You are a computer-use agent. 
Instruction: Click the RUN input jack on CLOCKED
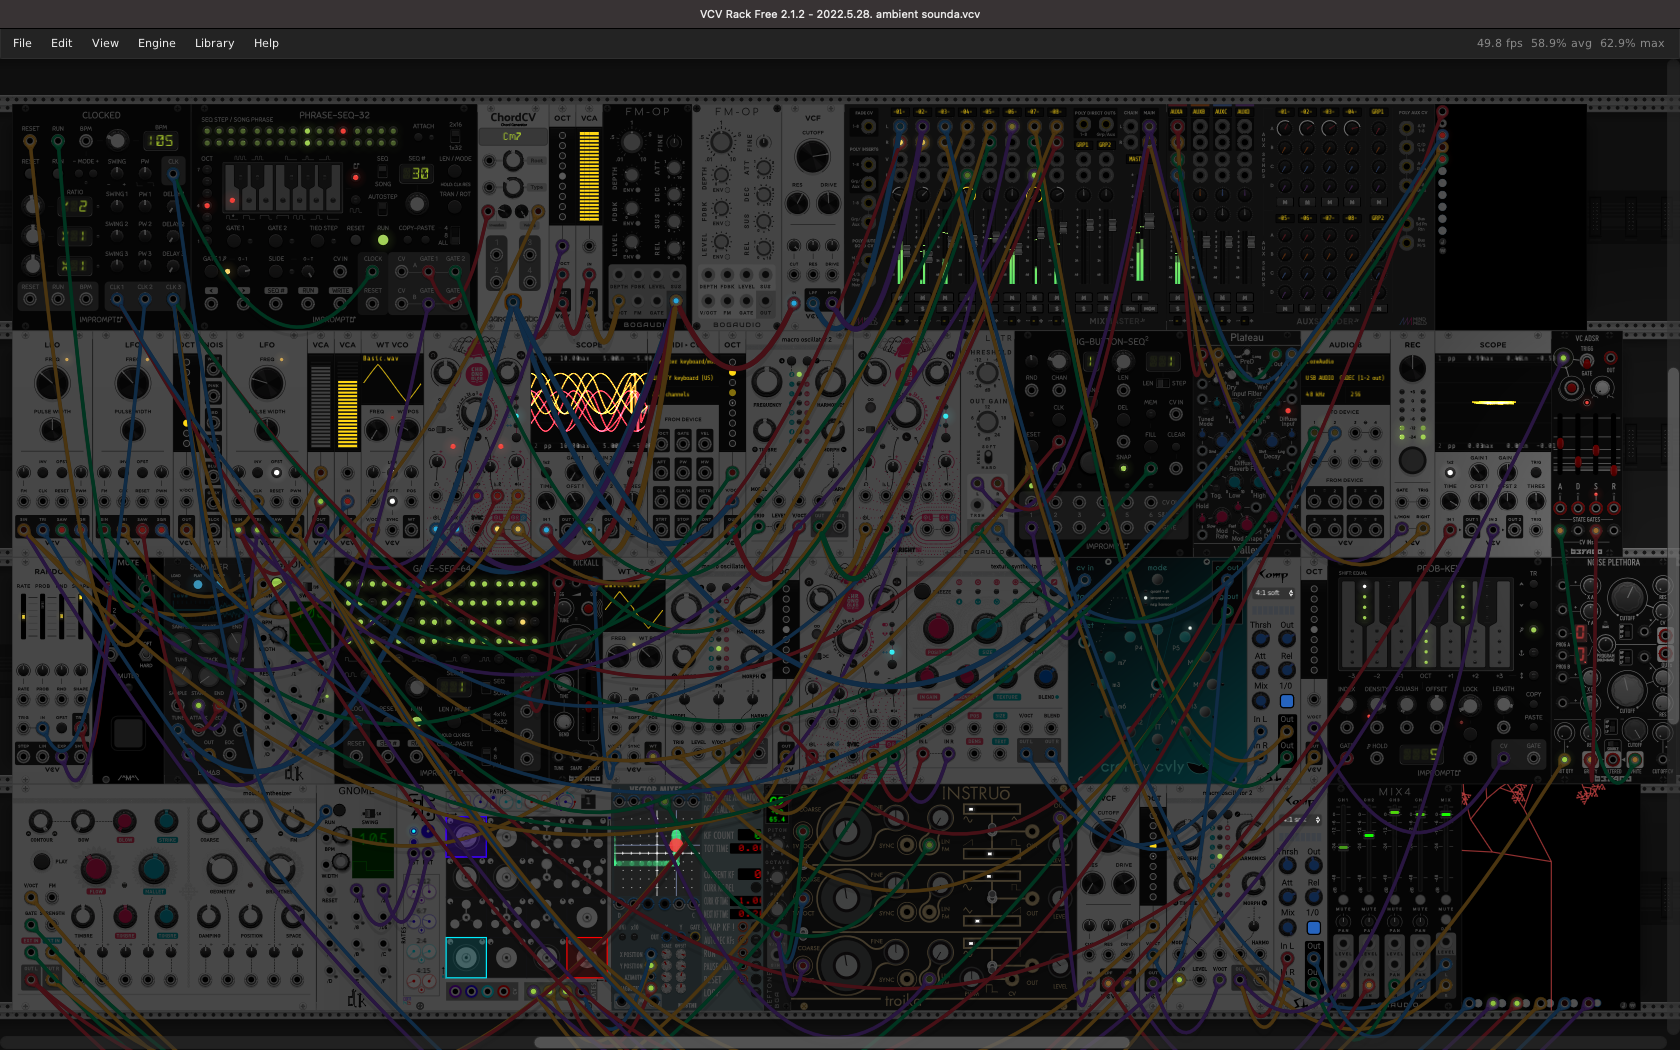click(x=58, y=141)
